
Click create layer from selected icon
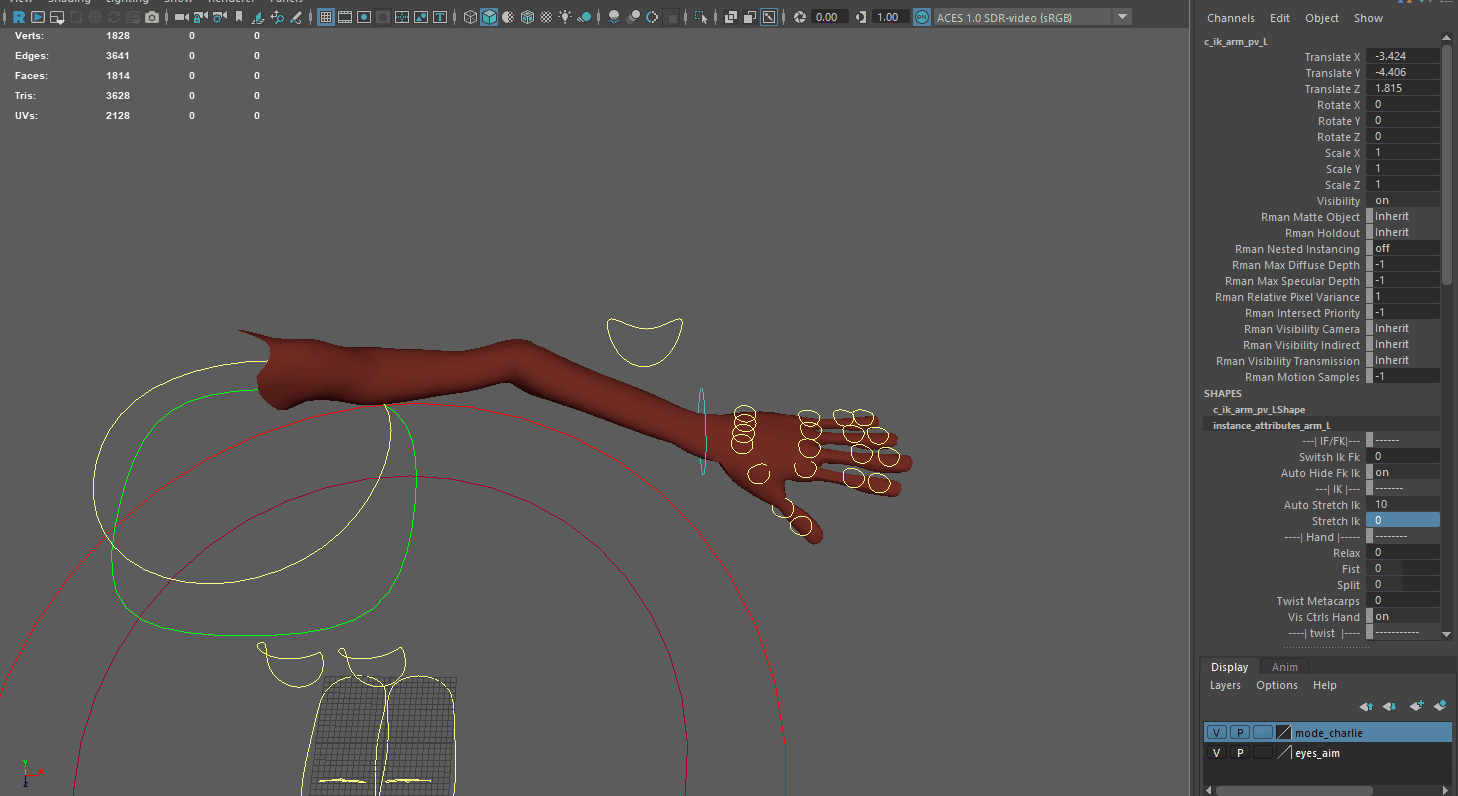click(1440, 706)
